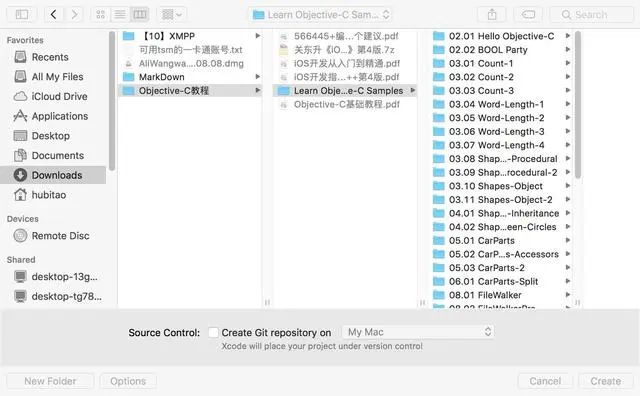The width and height of the screenshot is (640, 396).
Task: Click the tags toolbar icon
Action: pos(528,15)
